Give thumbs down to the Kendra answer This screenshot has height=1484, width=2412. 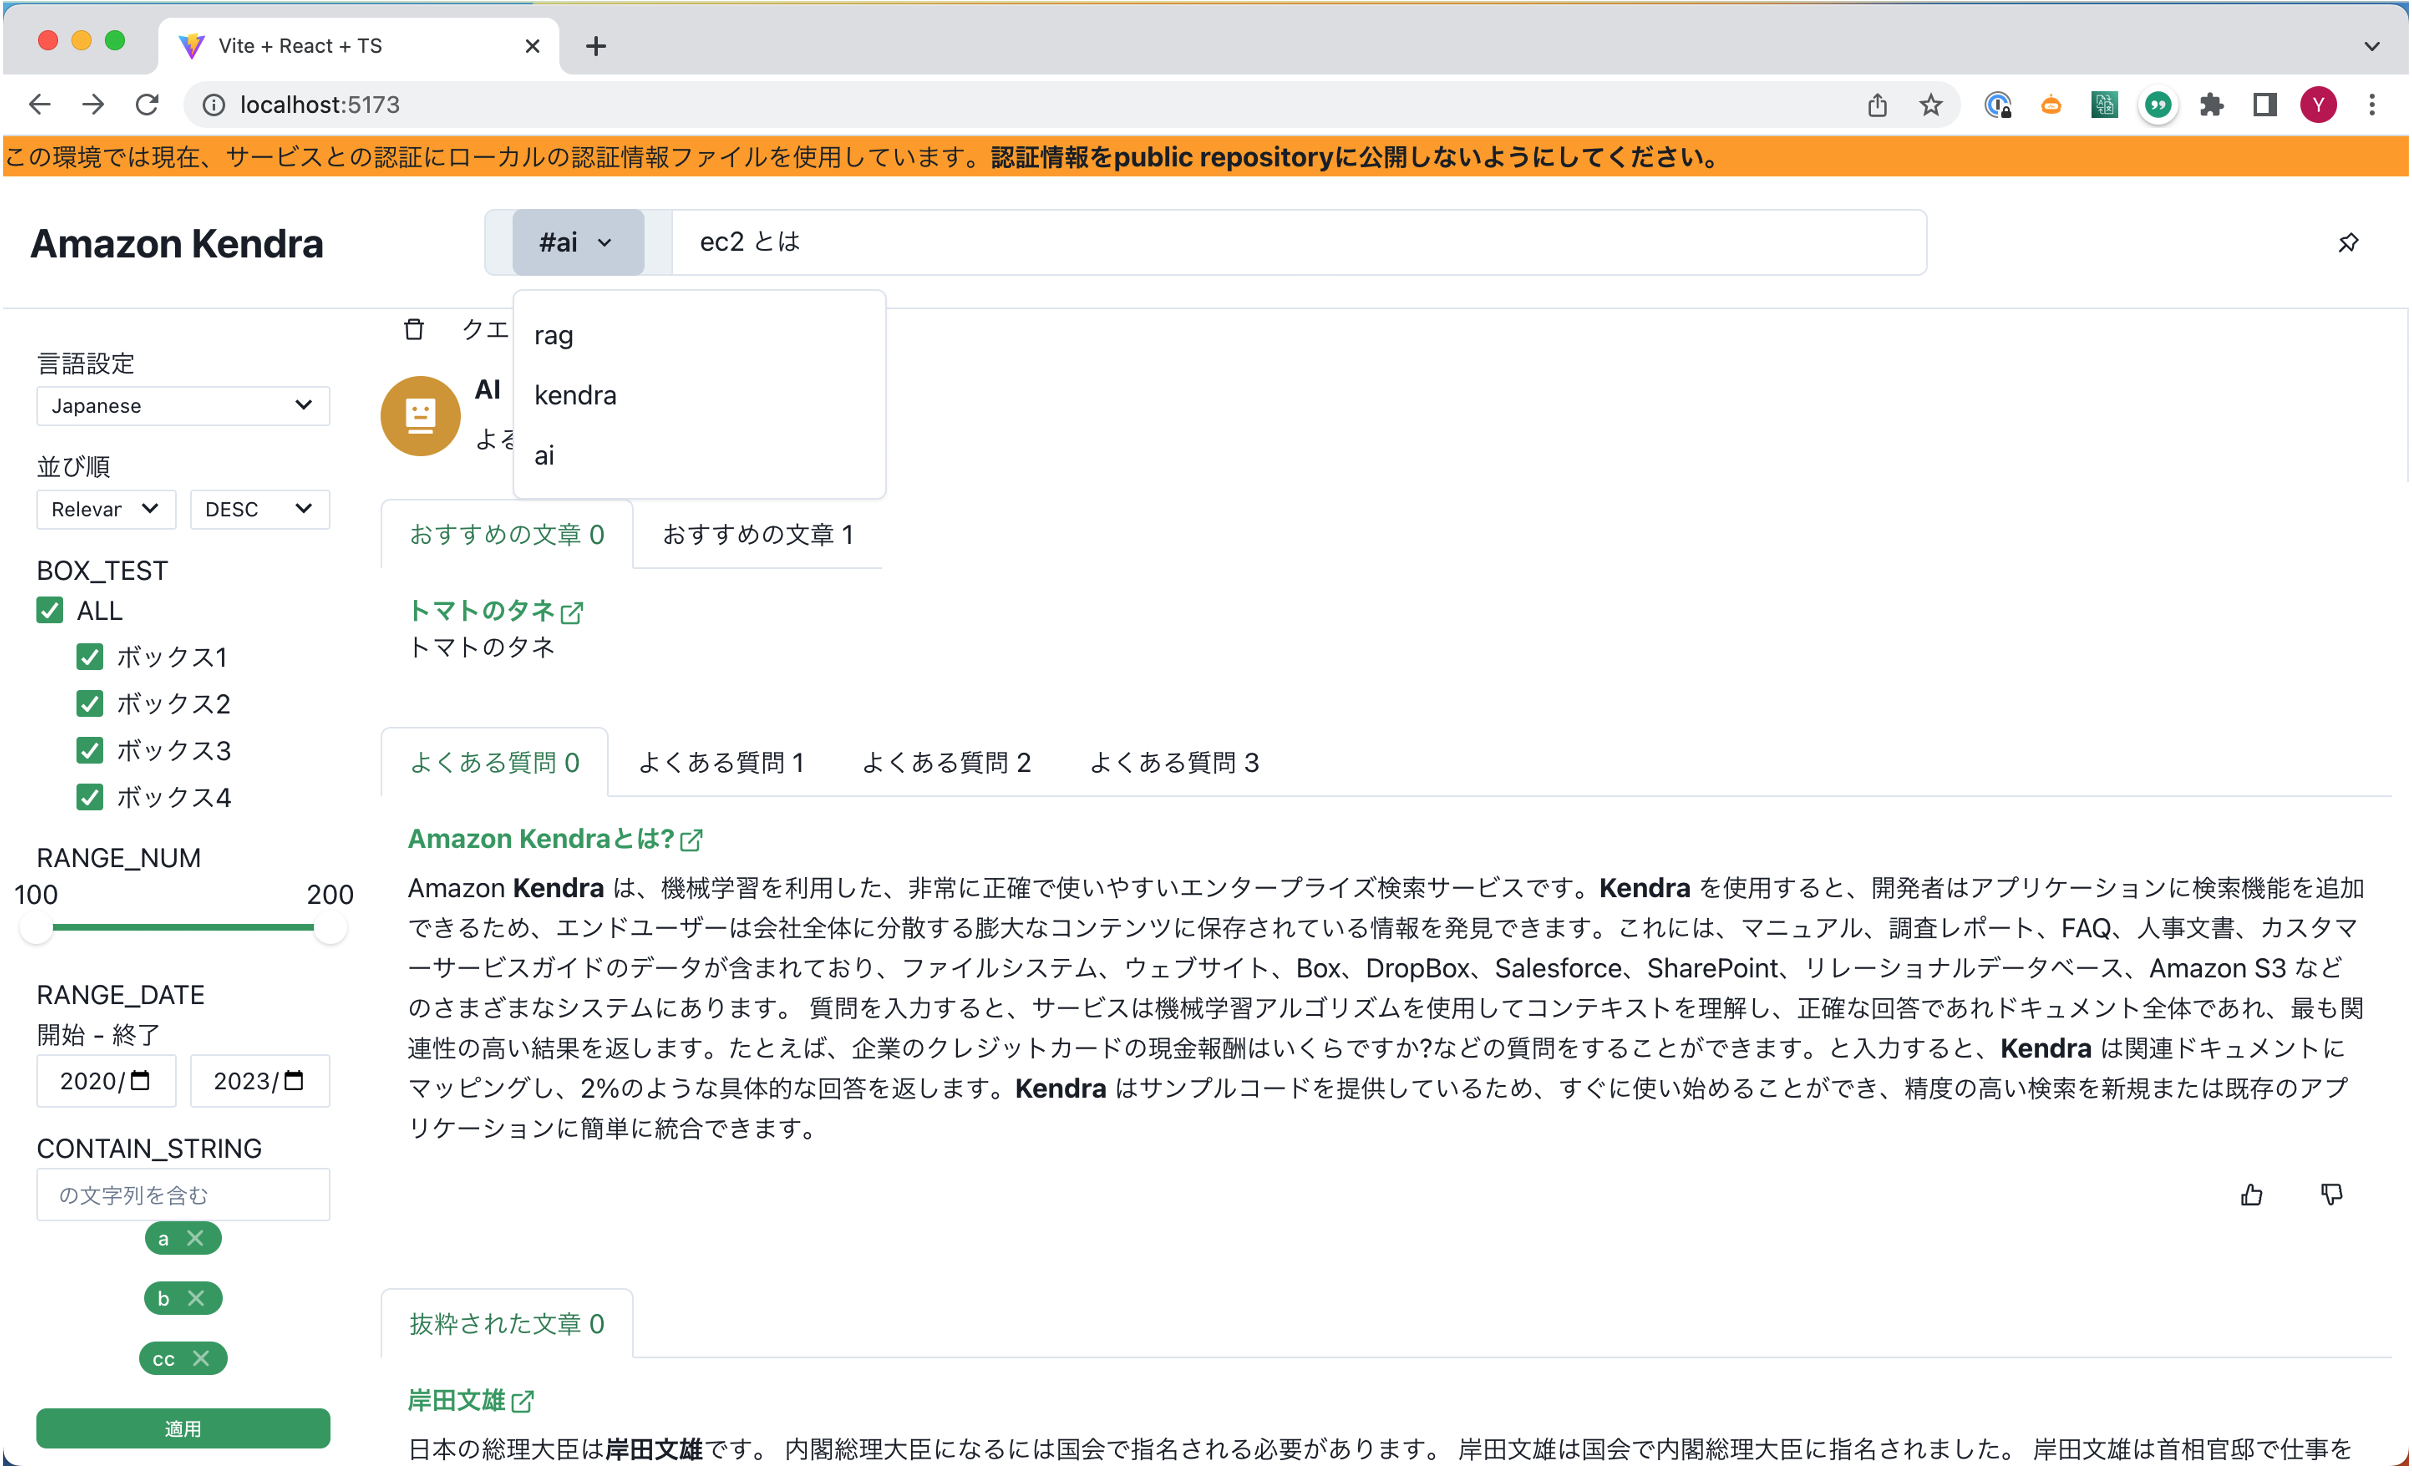[2331, 1195]
